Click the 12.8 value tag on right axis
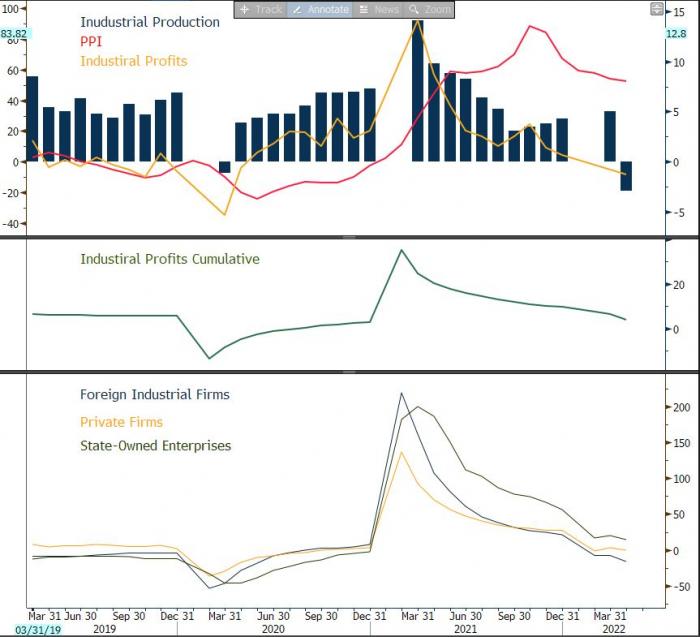The image size is (700, 637). pos(676,33)
